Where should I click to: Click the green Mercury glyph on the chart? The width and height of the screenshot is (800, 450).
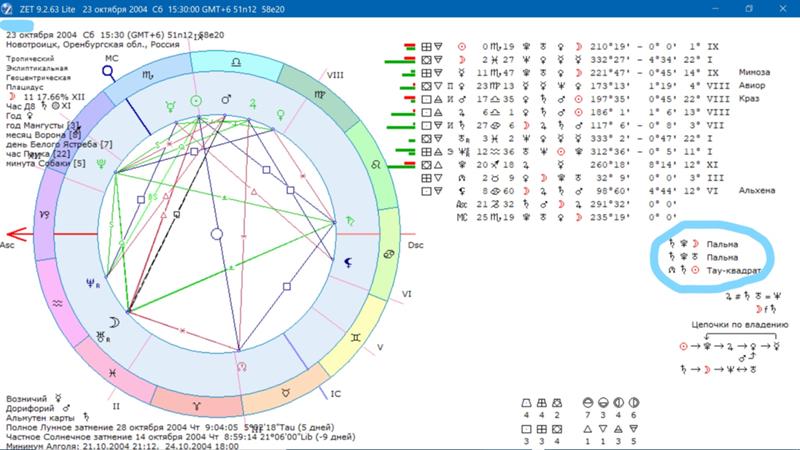[170, 107]
